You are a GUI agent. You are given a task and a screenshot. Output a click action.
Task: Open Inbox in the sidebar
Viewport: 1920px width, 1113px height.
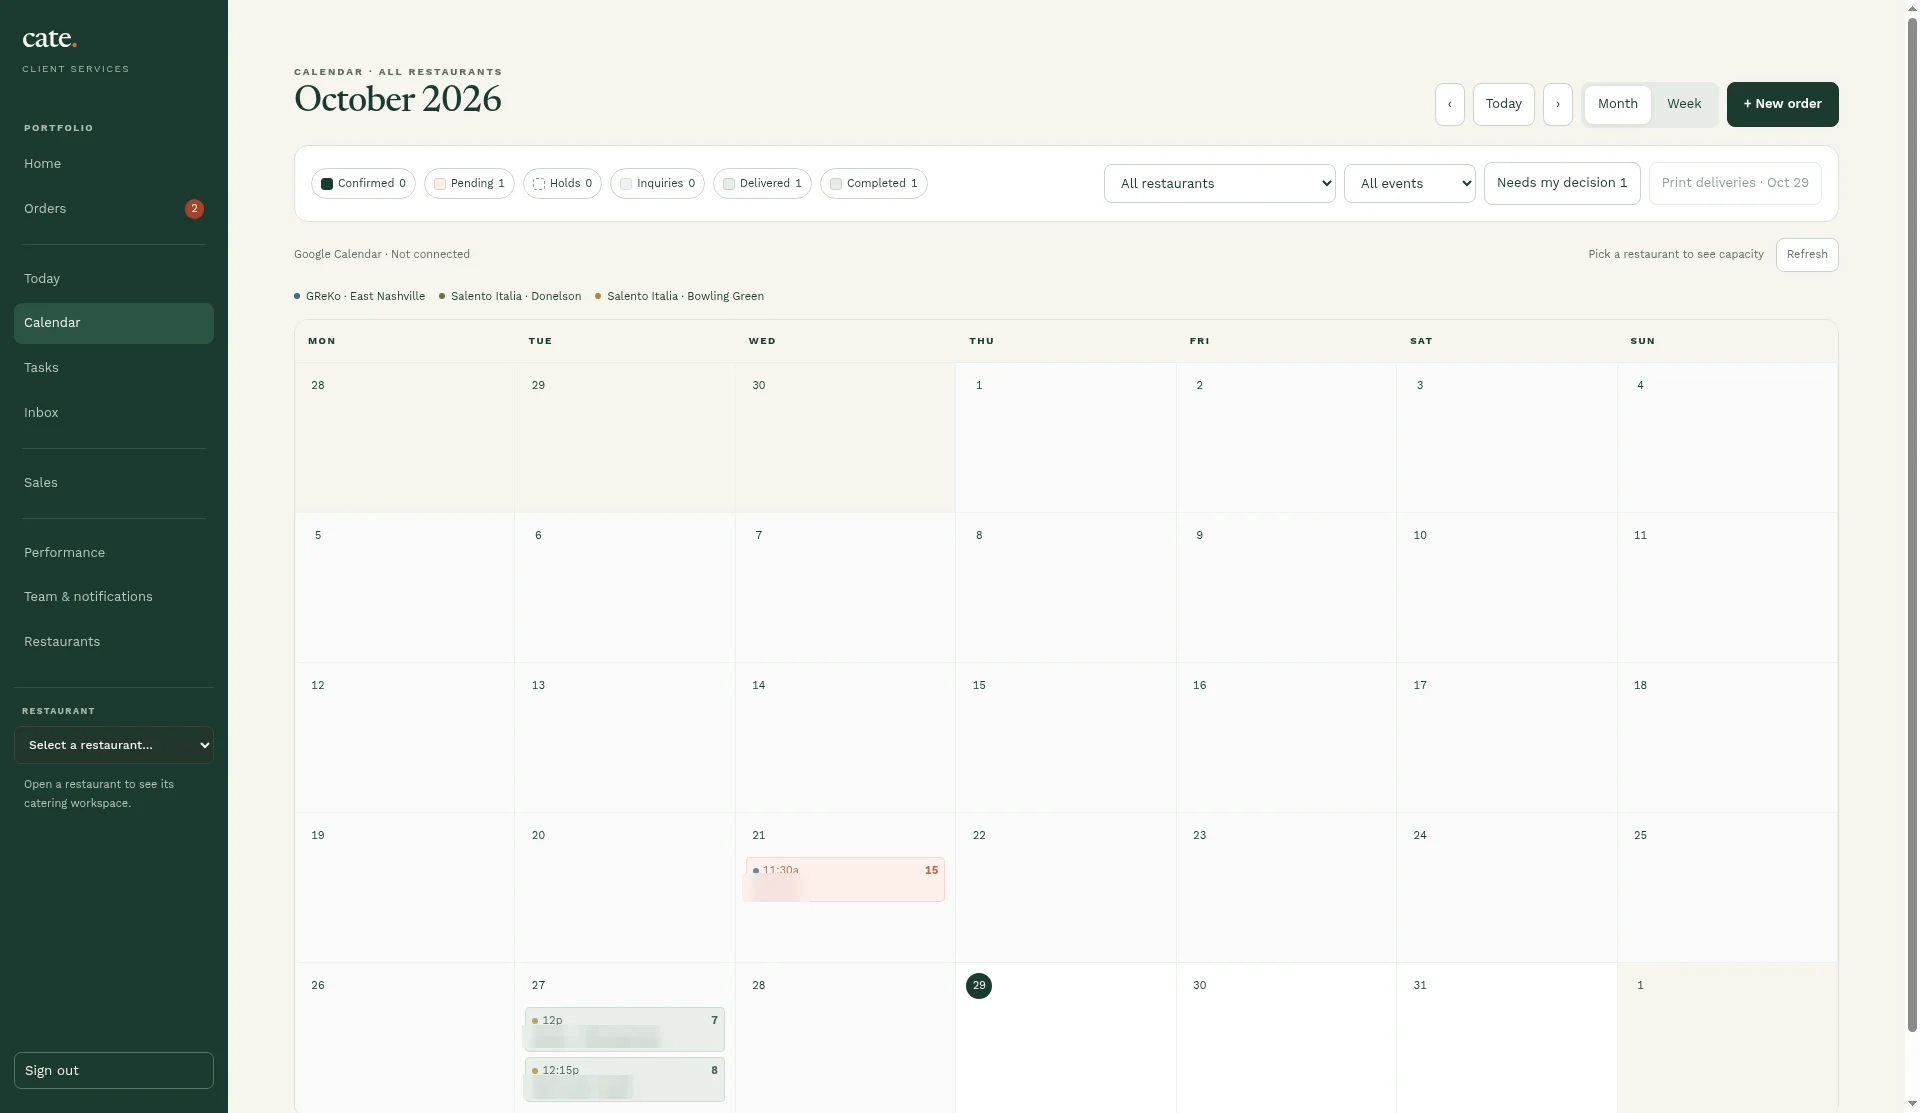pos(114,413)
